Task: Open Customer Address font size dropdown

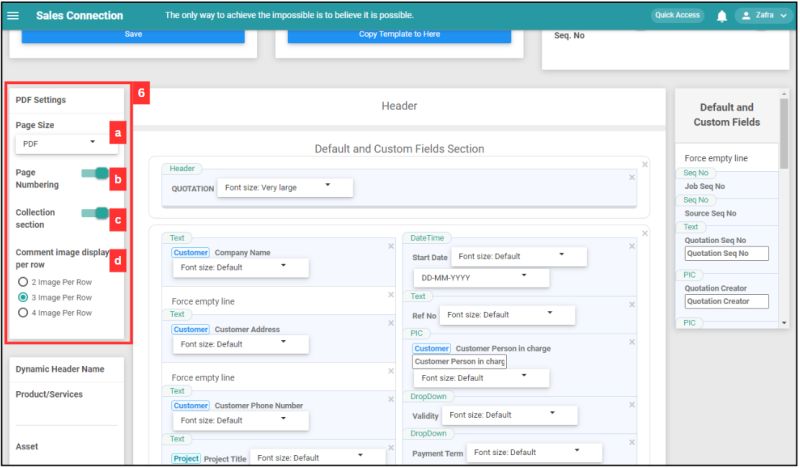Action: click(x=240, y=344)
